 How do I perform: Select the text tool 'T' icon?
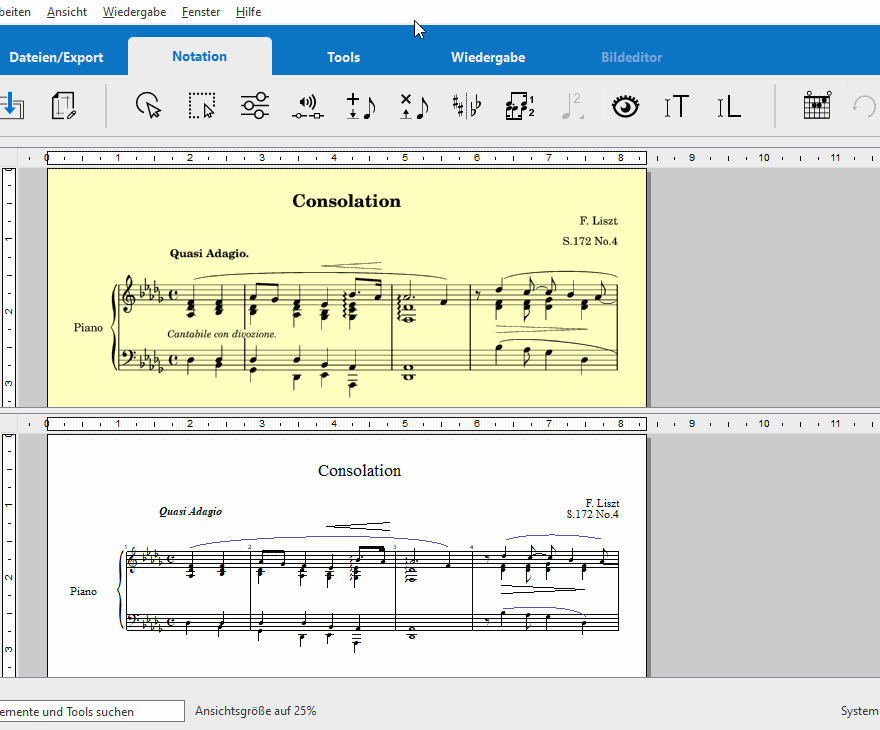(x=677, y=106)
